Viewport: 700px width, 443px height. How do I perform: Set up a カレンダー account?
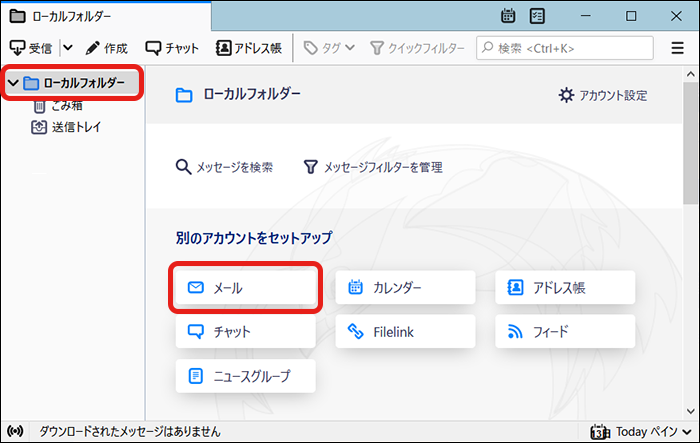pos(405,288)
